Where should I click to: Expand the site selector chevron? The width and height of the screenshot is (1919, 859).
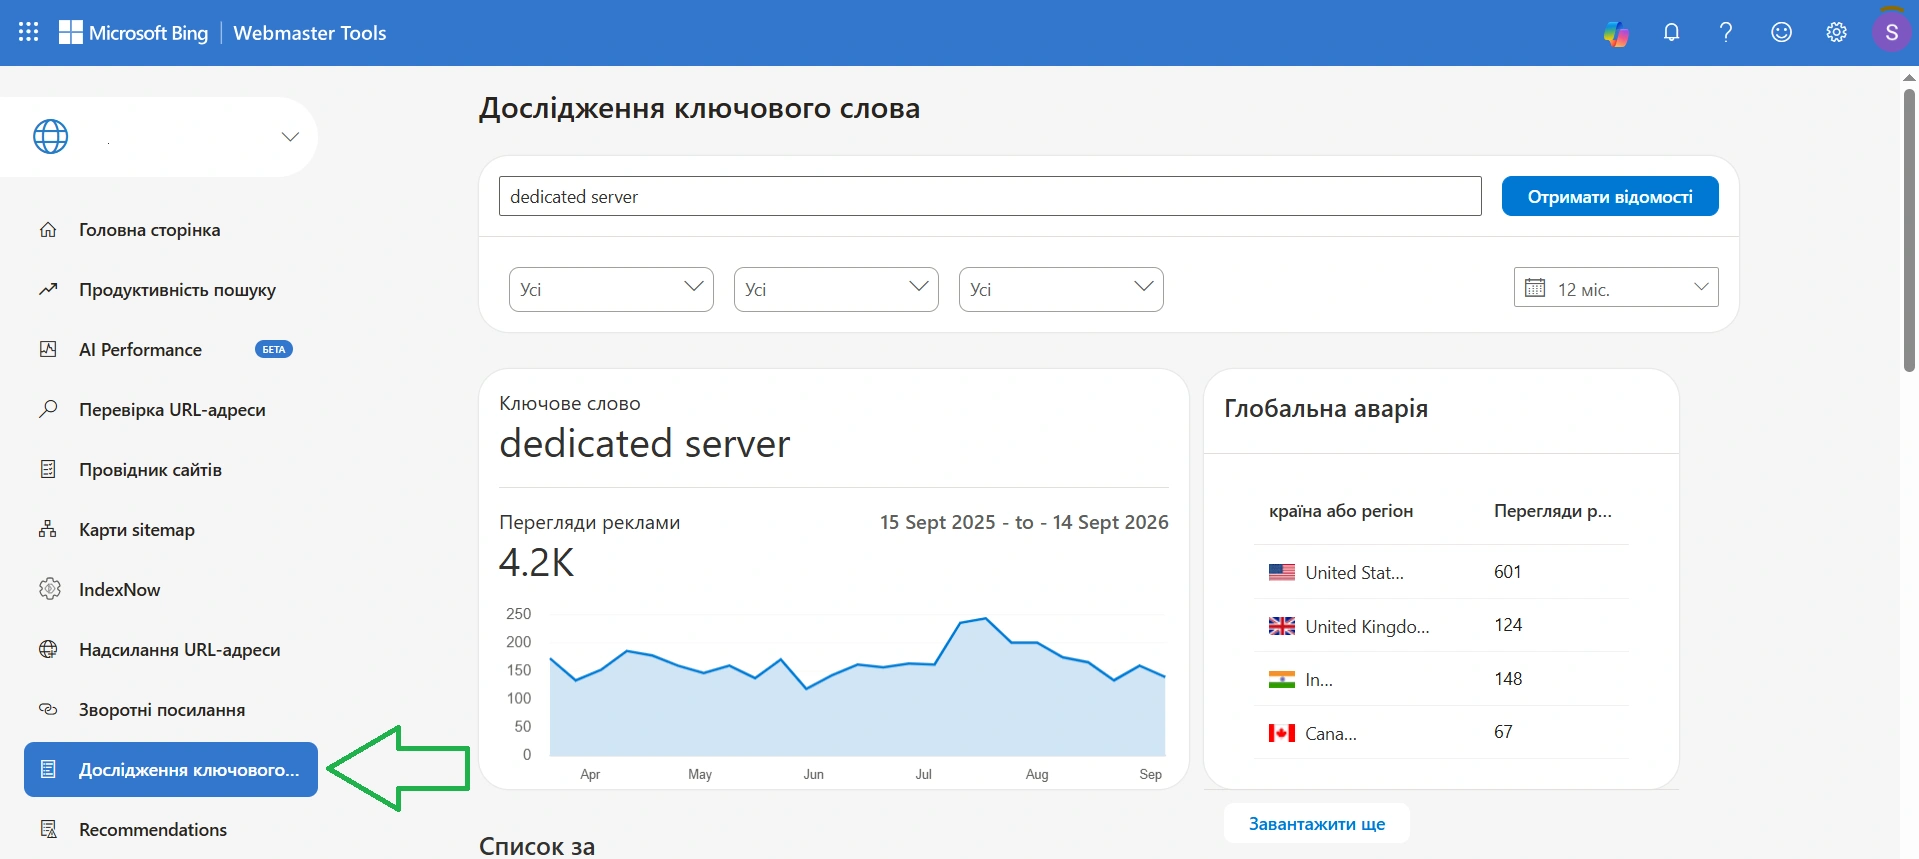[290, 137]
